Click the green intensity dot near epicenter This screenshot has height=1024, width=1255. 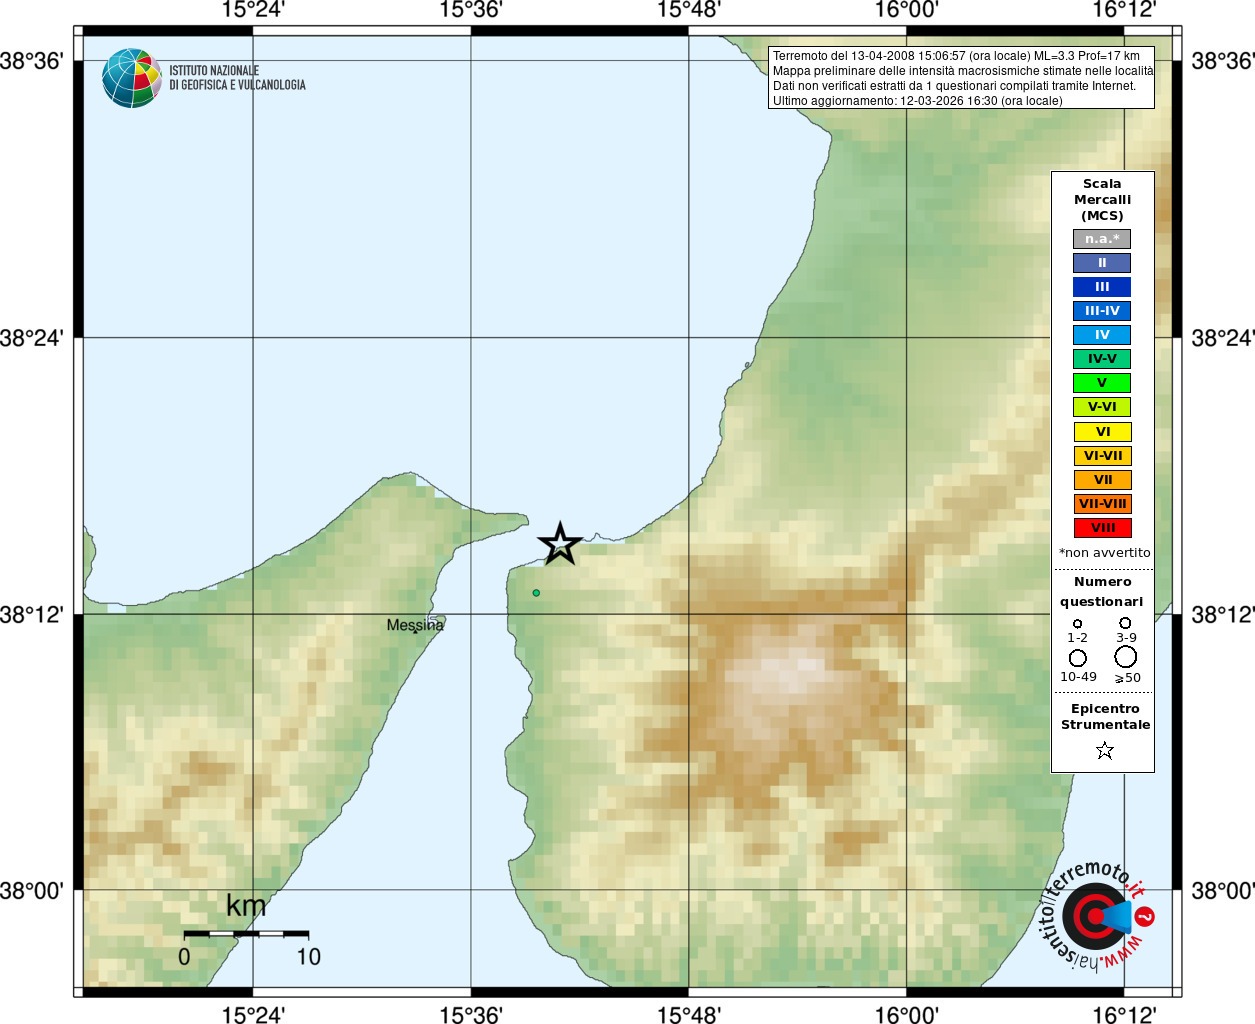click(536, 593)
